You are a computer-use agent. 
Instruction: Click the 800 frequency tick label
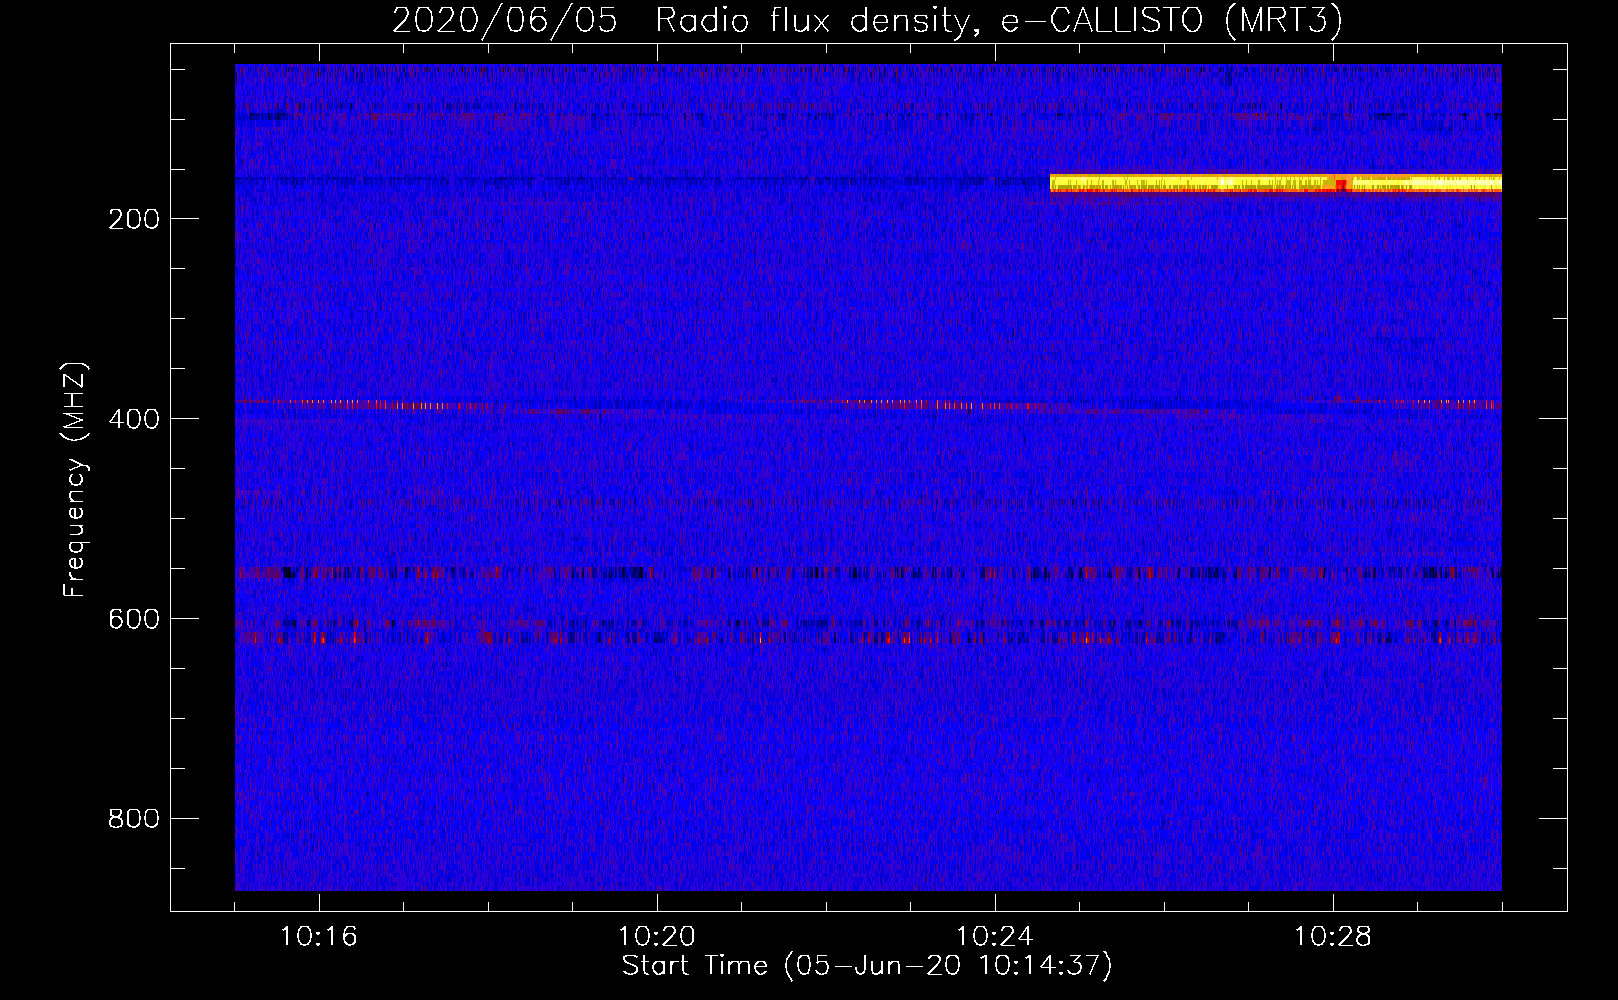pos(134,819)
